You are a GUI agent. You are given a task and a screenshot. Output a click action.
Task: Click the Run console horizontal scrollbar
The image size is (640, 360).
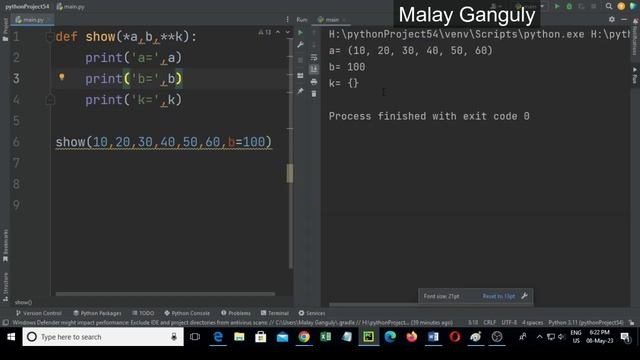(373, 304)
